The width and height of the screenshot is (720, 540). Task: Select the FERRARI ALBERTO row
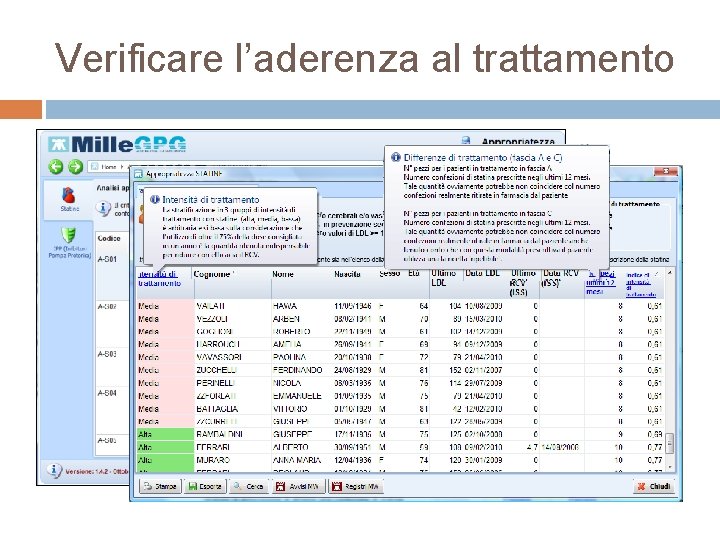coord(400,447)
